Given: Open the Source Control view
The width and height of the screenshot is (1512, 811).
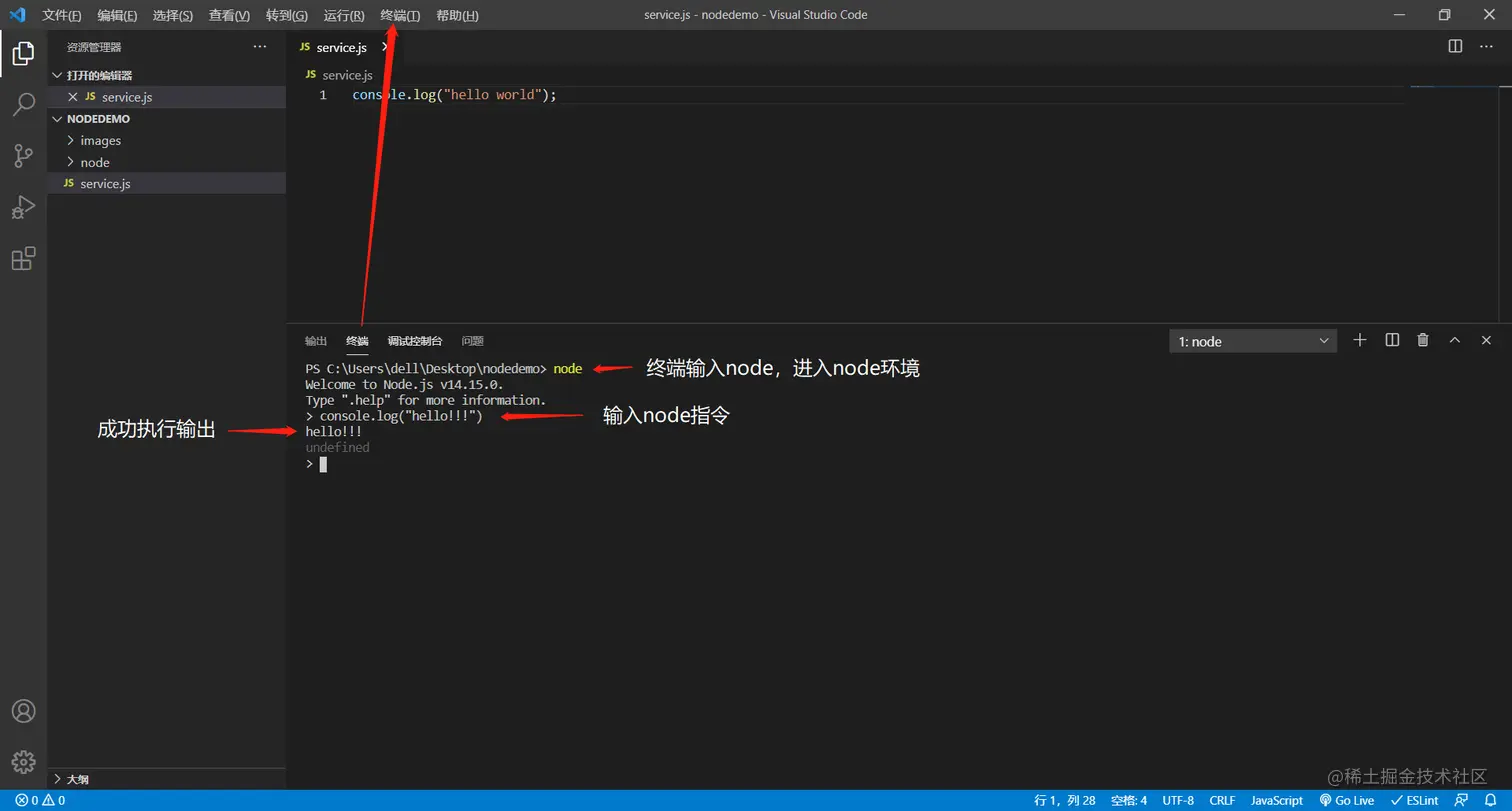Looking at the screenshot, I should (23, 155).
